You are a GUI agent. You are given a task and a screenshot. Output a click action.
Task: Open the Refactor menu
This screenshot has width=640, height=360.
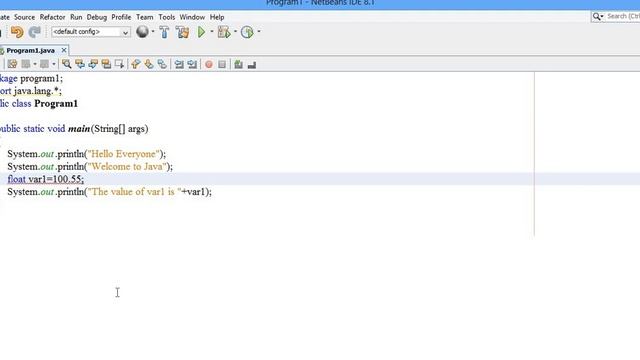coord(52,17)
